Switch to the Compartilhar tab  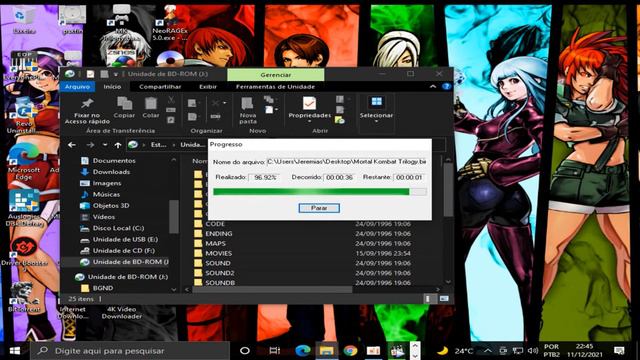(x=160, y=87)
